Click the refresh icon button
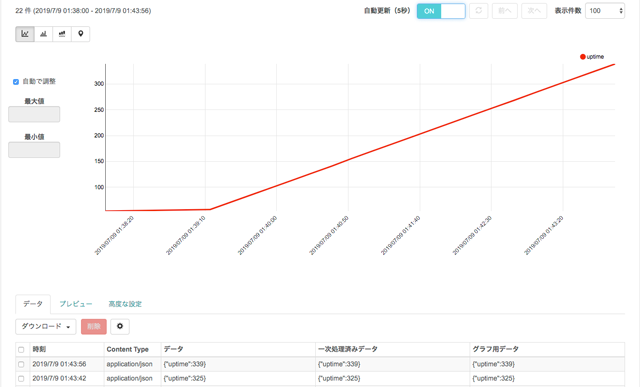This screenshot has width=640, height=387. [x=479, y=11]
